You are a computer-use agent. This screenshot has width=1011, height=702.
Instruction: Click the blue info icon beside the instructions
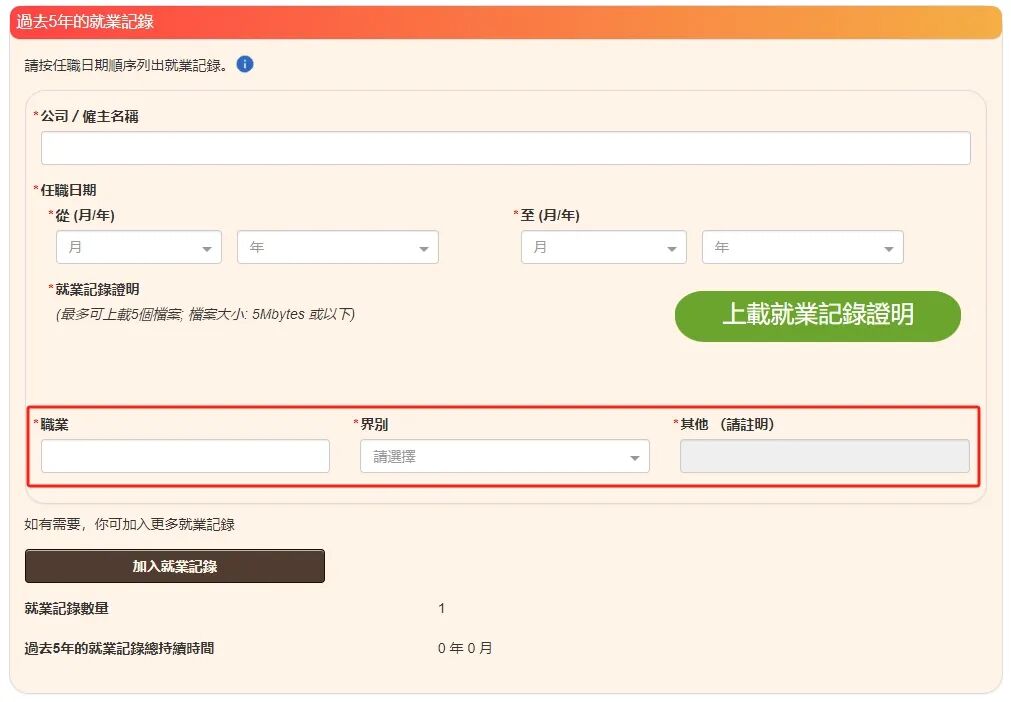click(x=243, y=65)
